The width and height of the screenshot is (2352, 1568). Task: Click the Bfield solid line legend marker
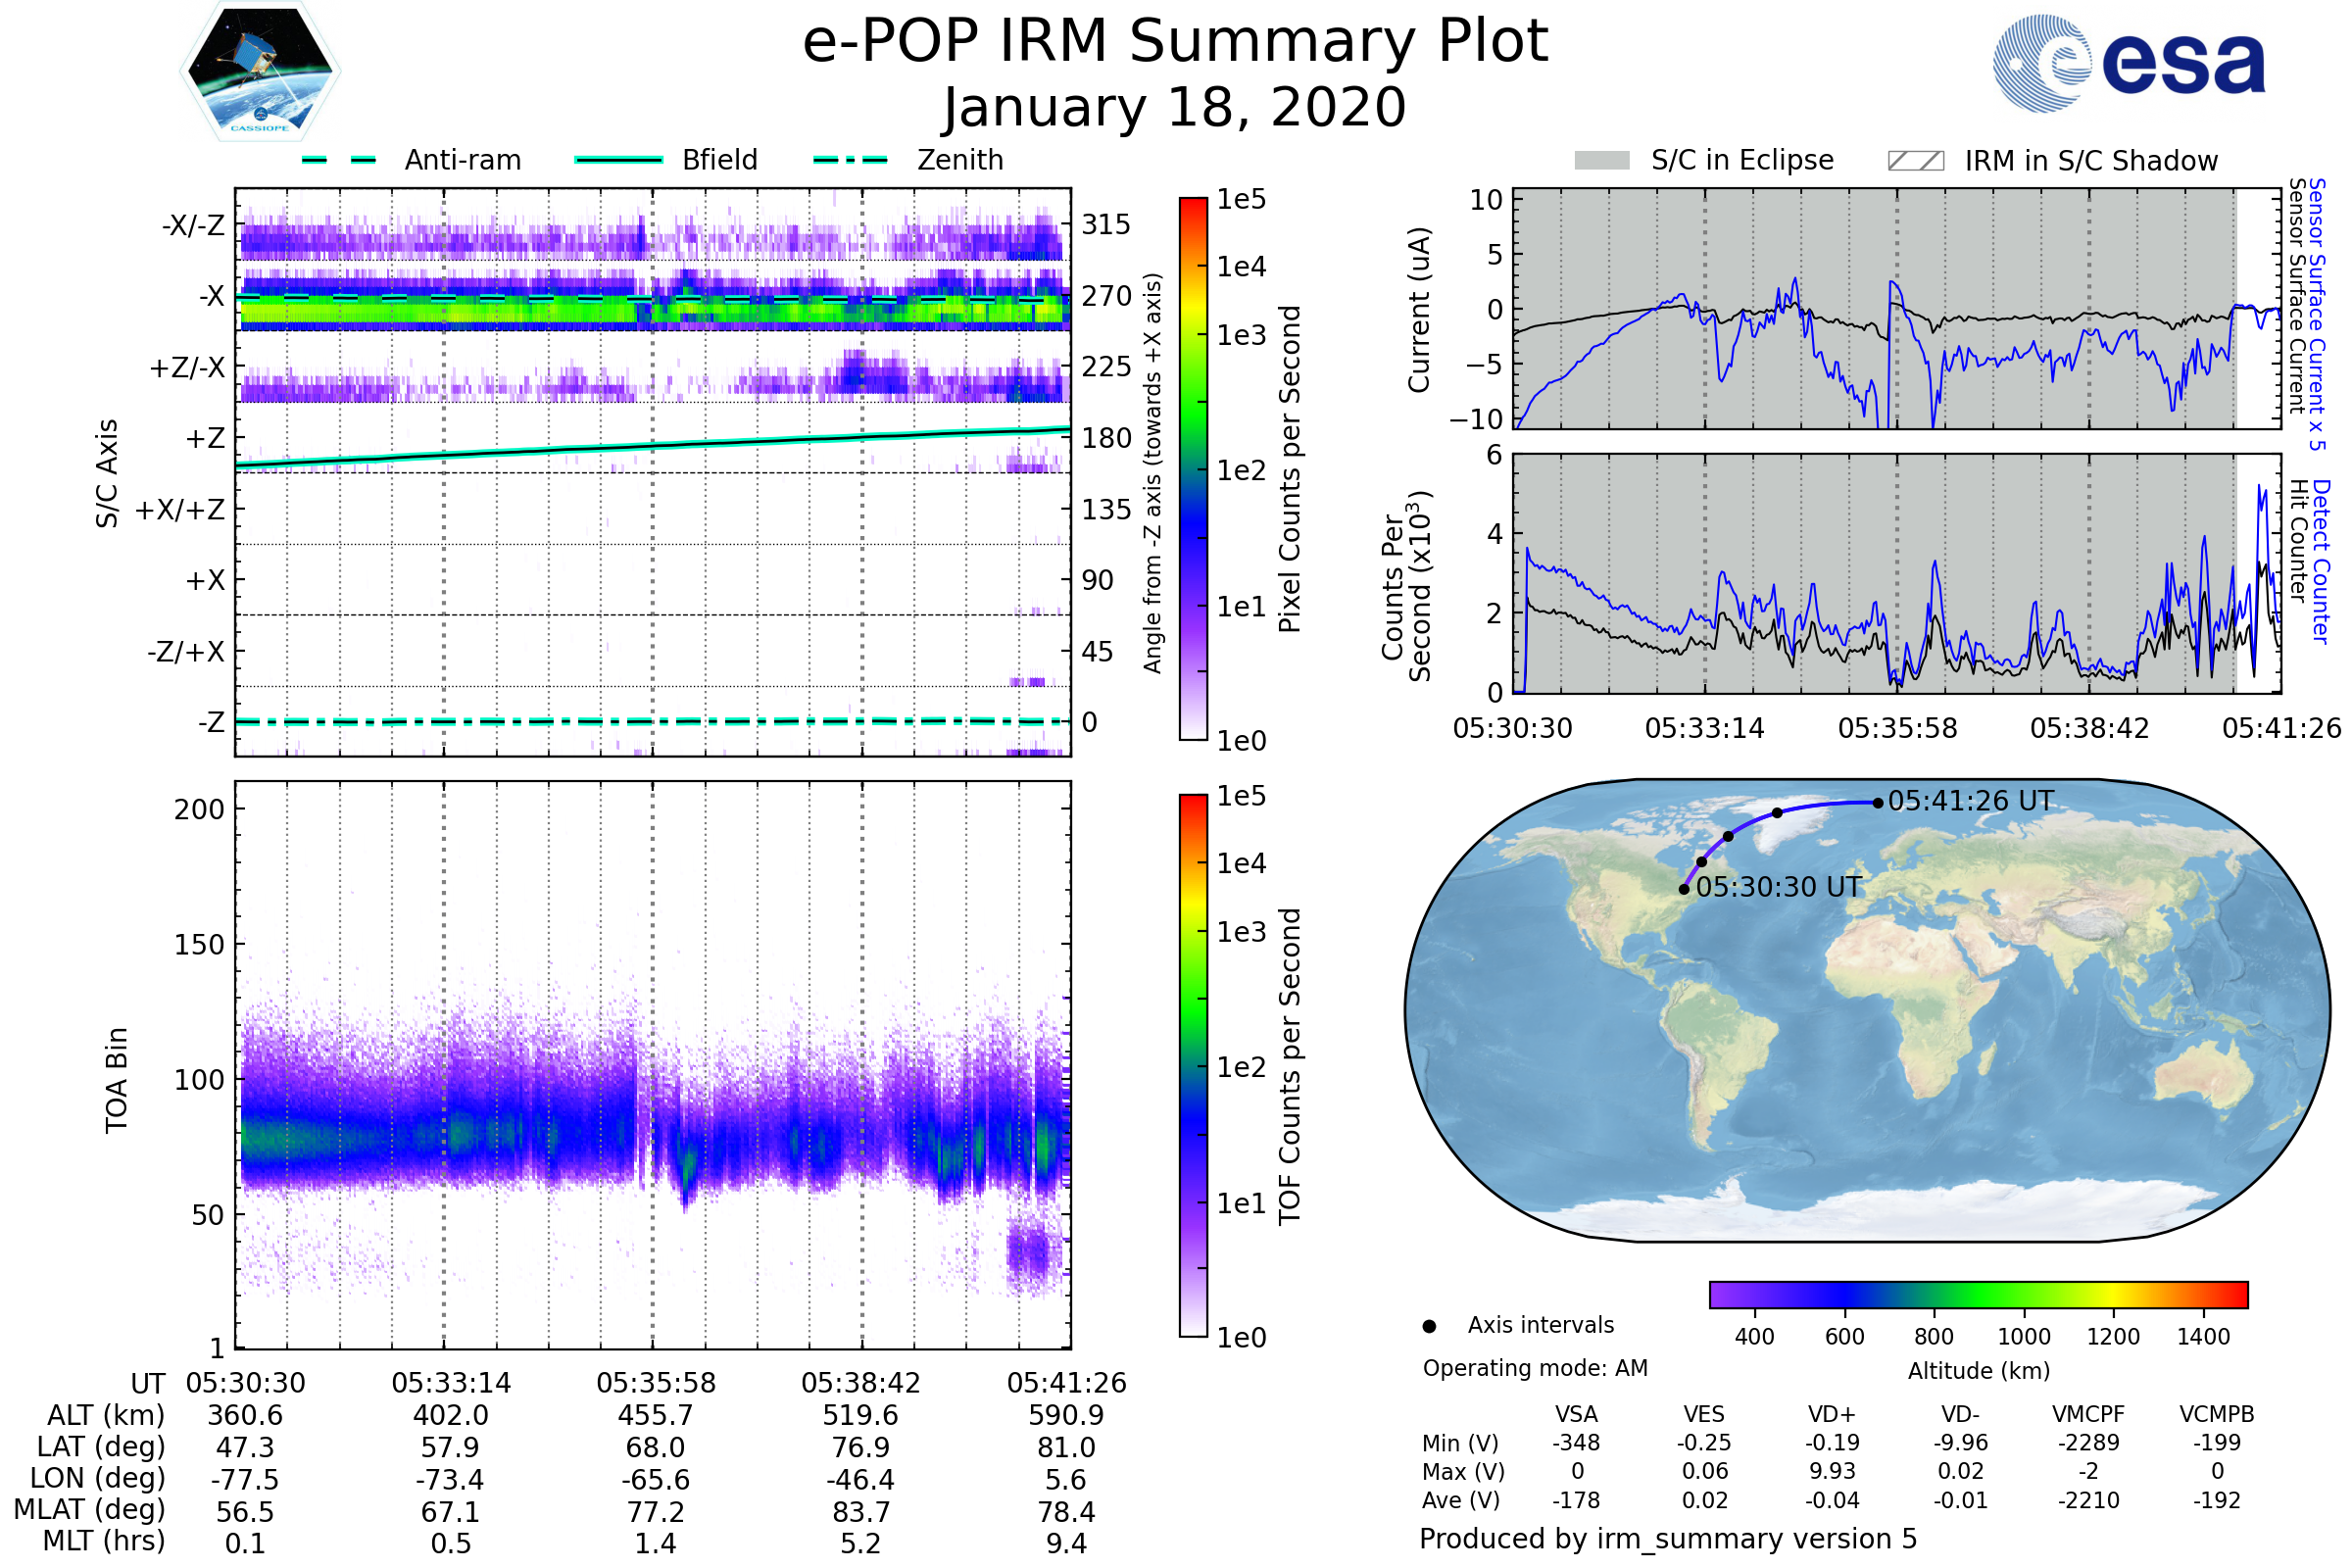click(x=618, y=160)
